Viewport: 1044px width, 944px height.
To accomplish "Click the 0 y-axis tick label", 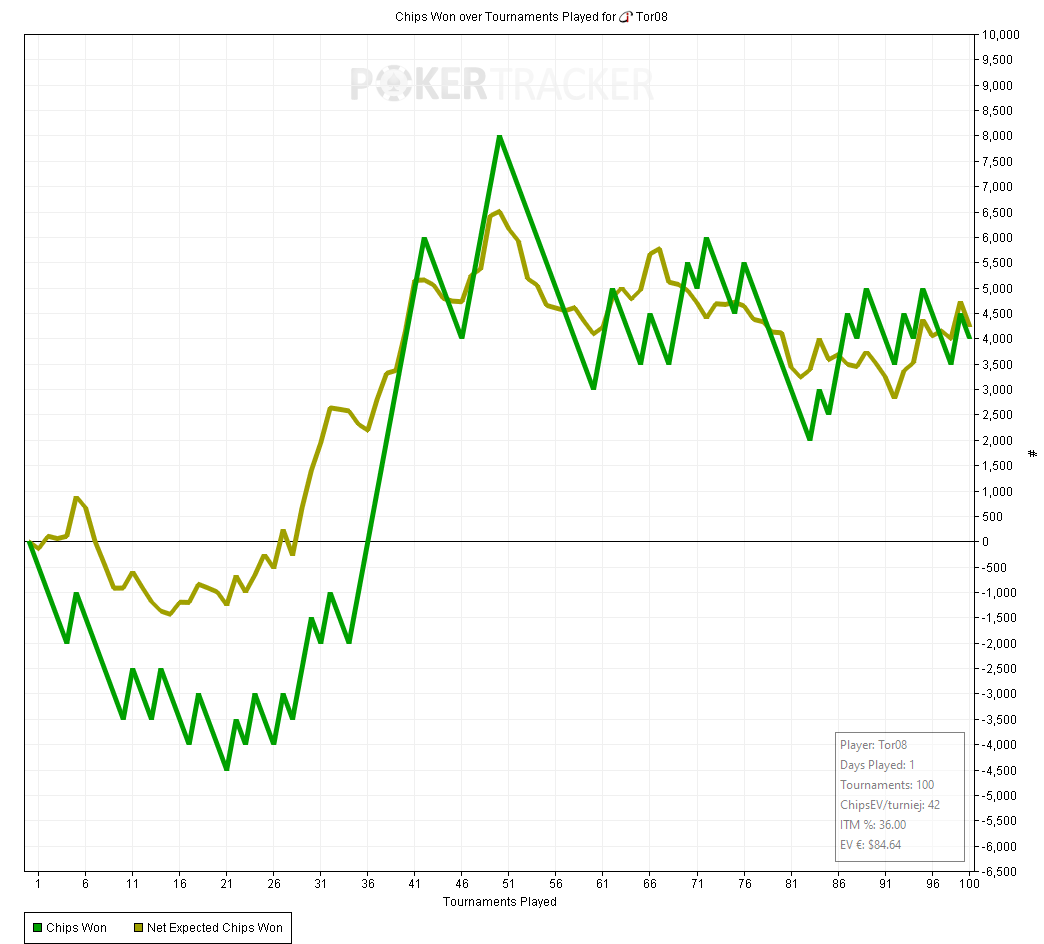I will [x=986, y=542].
